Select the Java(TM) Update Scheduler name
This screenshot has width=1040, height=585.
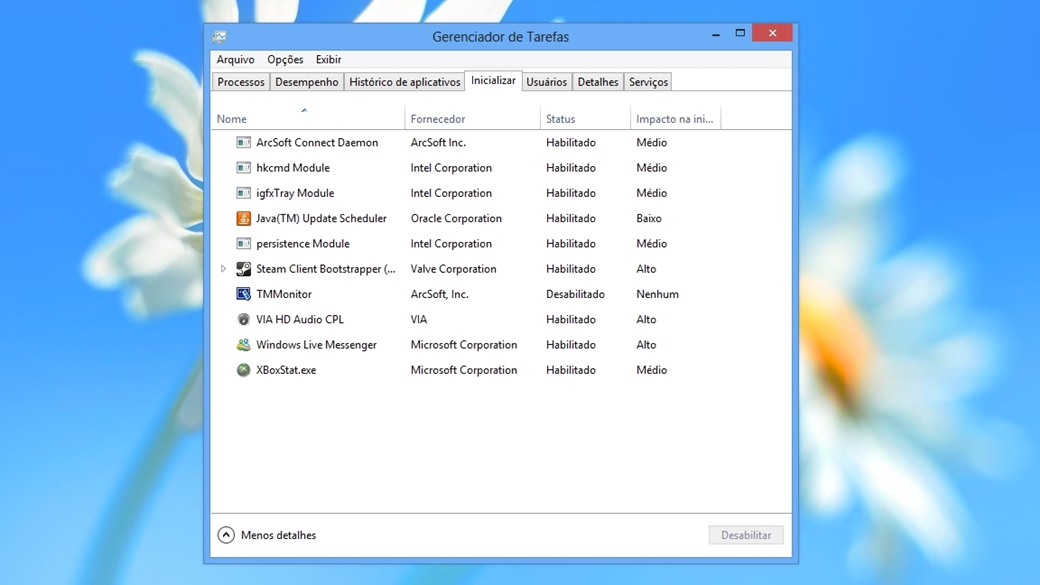pyautogui.click(x=321, y=218)
